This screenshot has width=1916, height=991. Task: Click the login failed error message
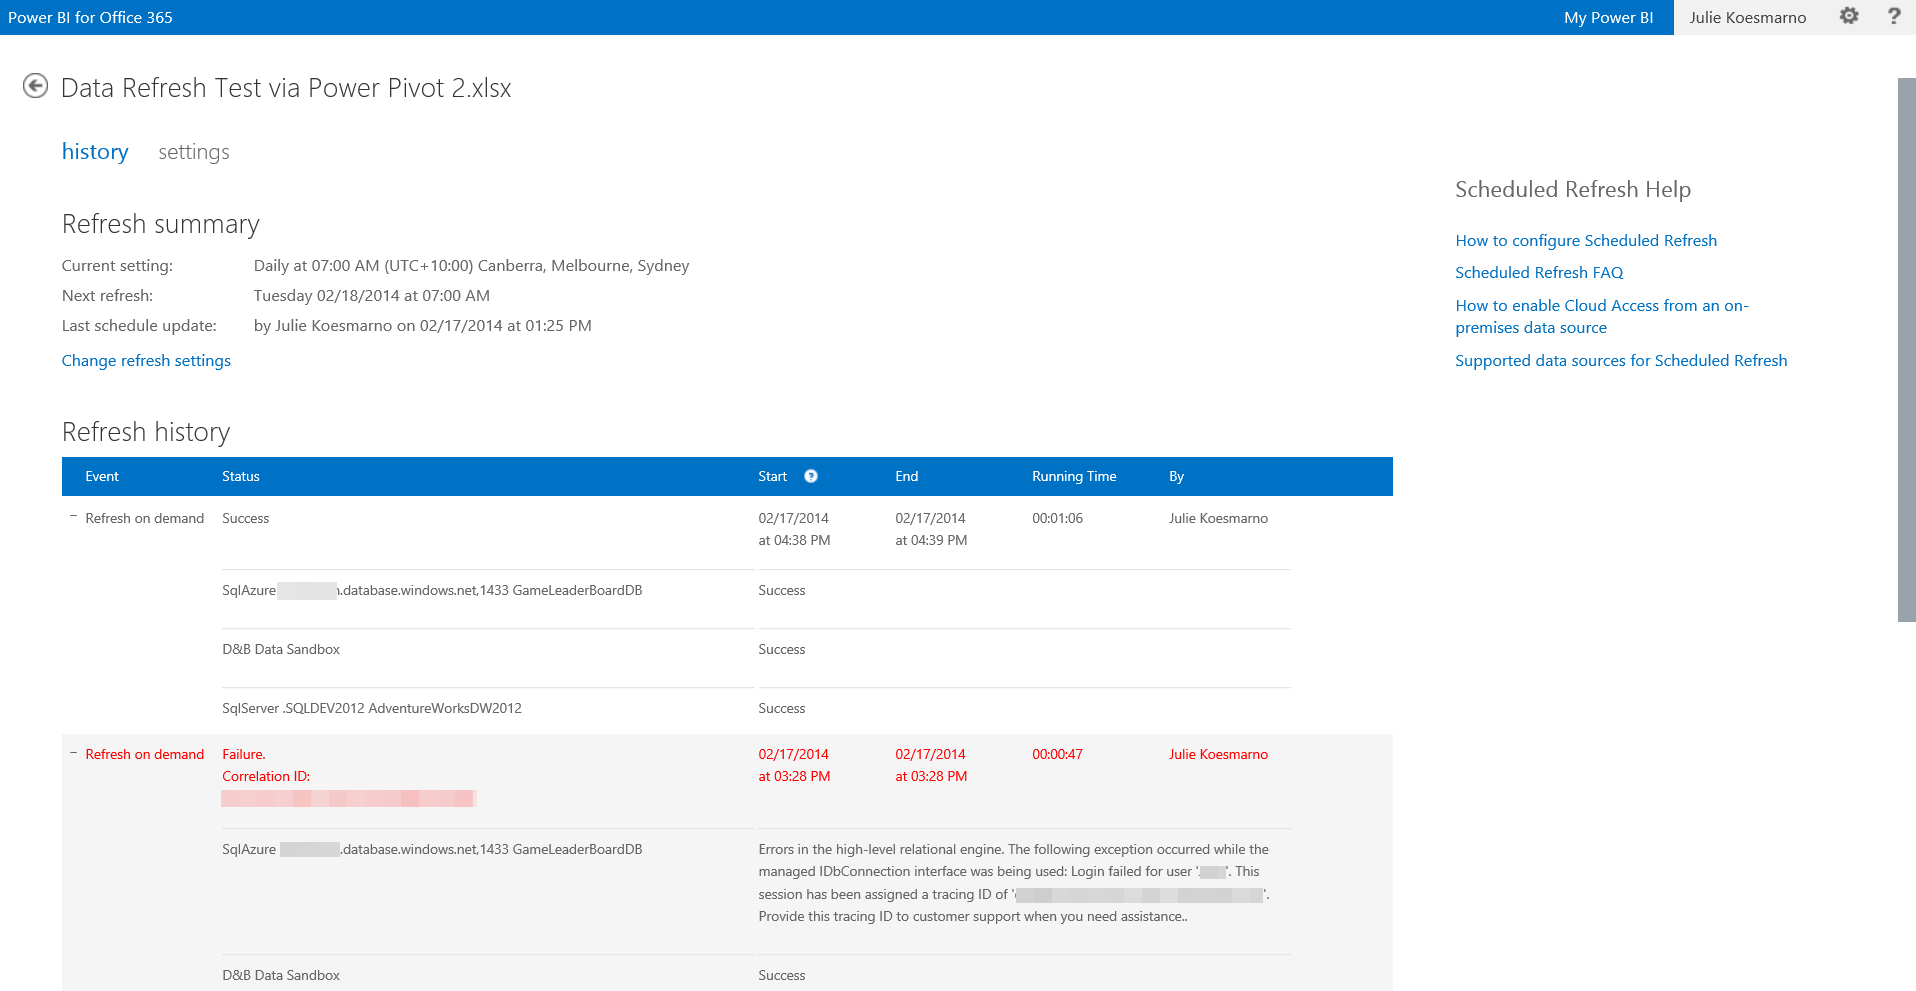click(1014, 883)
